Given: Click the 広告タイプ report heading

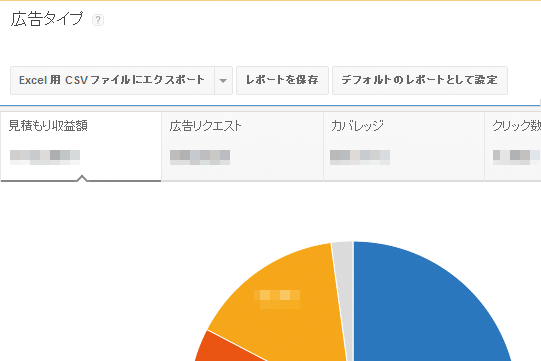Looking at the screenshot, I should pyautogui.click(x=47, y=19).
